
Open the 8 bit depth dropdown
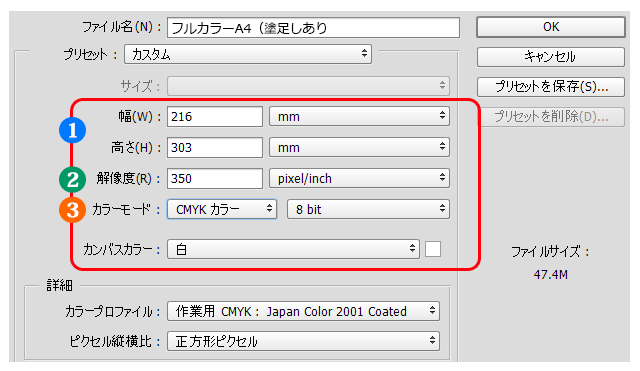click(x=368, y=209)
